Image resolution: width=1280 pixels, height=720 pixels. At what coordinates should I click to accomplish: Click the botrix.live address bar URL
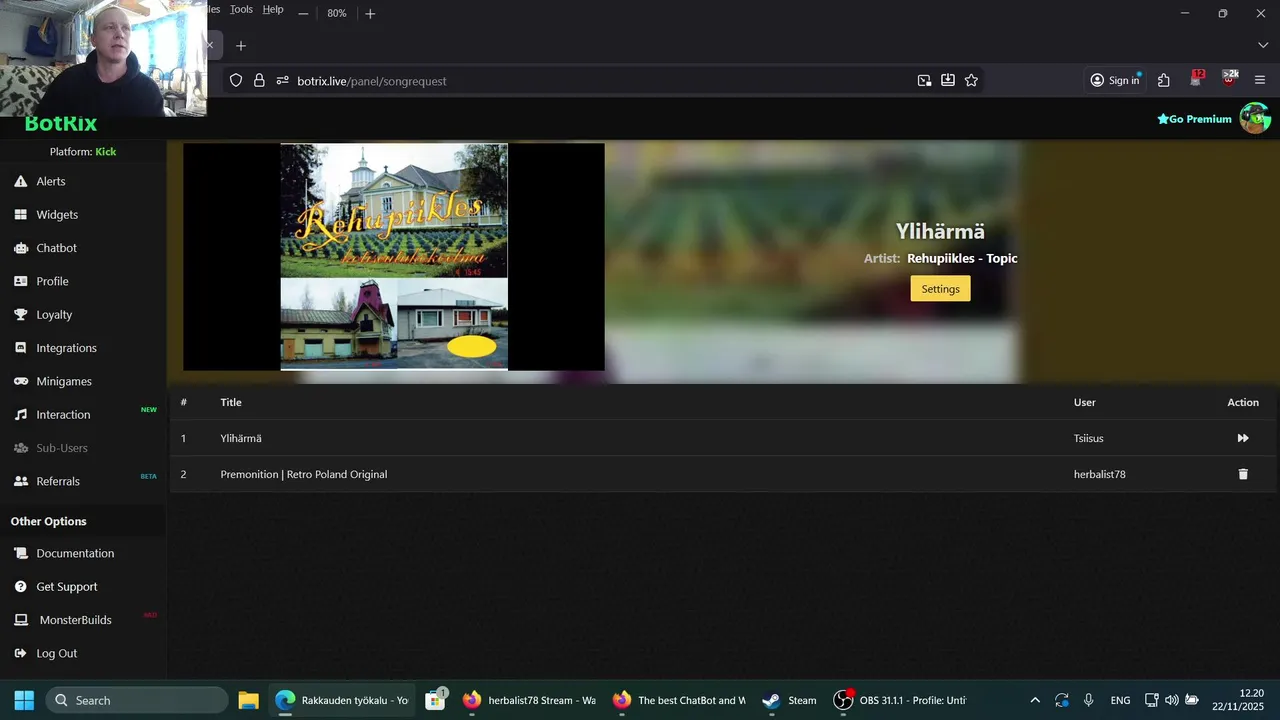tap(372, 81)
